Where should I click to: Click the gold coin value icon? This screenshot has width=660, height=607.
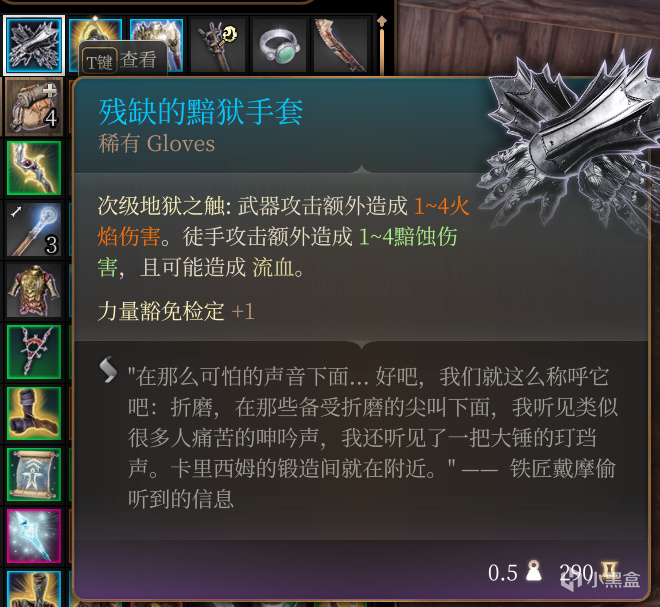click(609, 571)
